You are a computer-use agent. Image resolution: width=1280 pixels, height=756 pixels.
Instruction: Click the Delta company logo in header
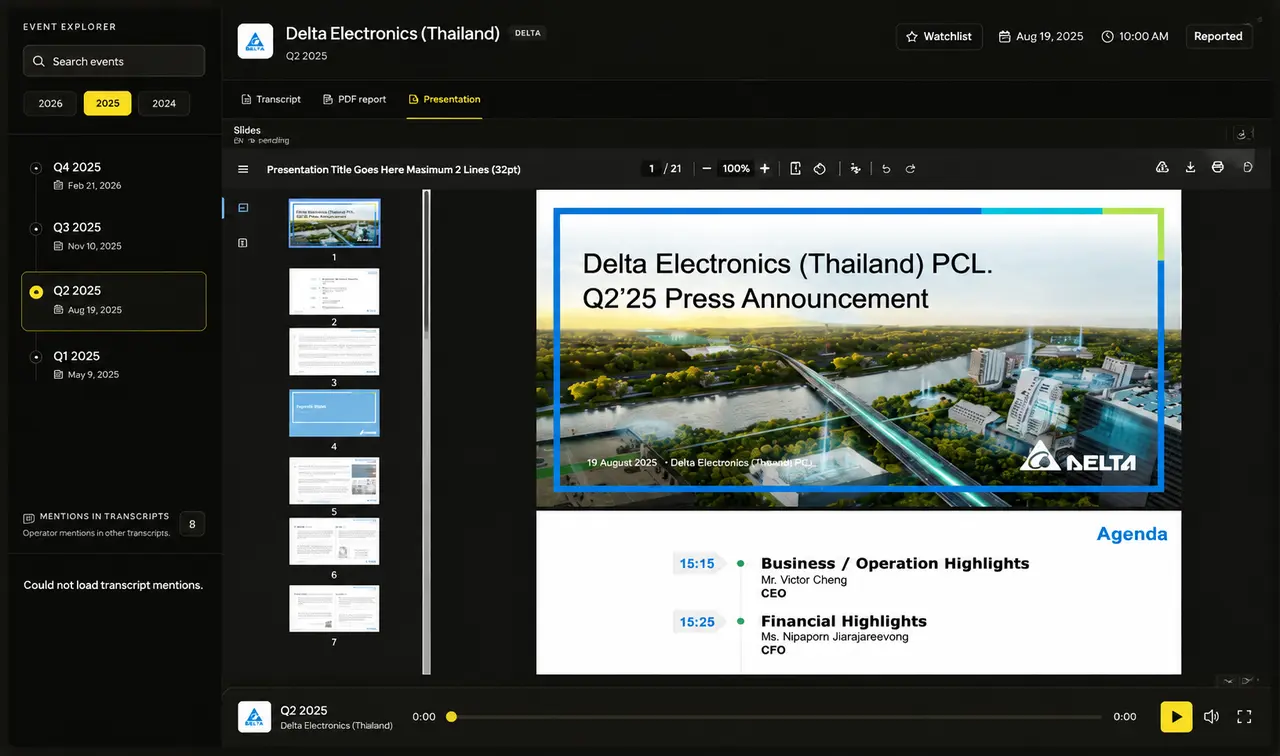pos(255,42)
